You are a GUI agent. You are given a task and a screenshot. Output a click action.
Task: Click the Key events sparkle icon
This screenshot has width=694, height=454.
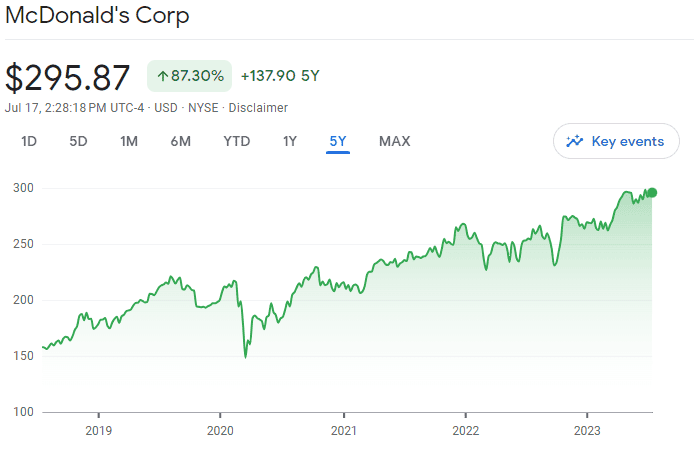coord(575,141)
